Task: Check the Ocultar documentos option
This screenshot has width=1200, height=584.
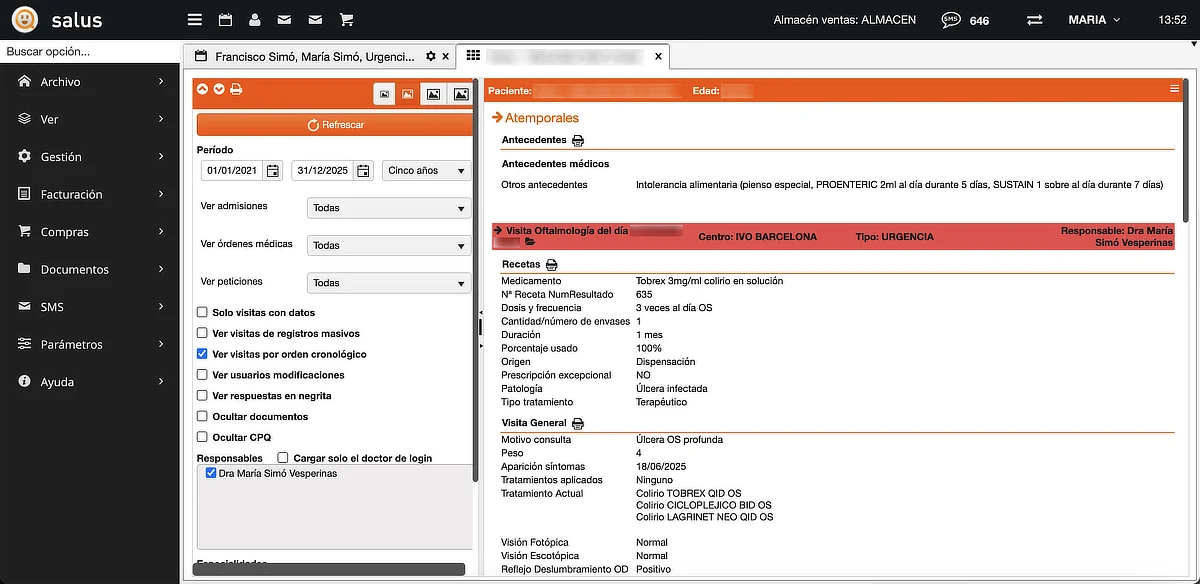Action: coord(203,417)
